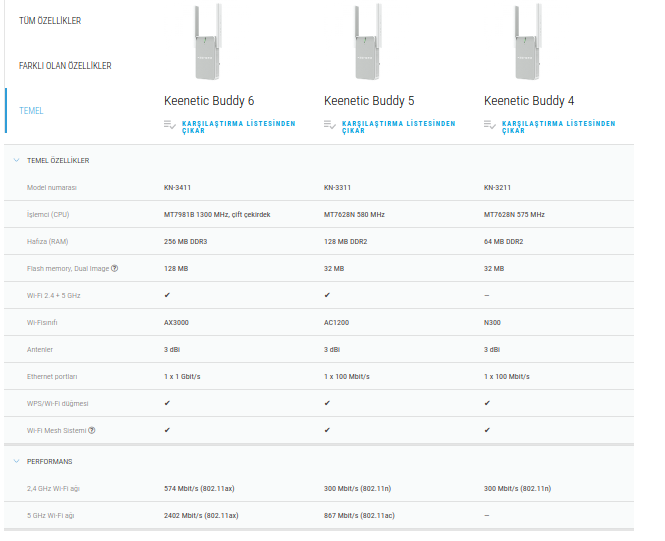Image resolution: width=665 pixels, height=541 pixels.
Task: Click Wi-Fi class AX3000
Action: tap(176, 323)
